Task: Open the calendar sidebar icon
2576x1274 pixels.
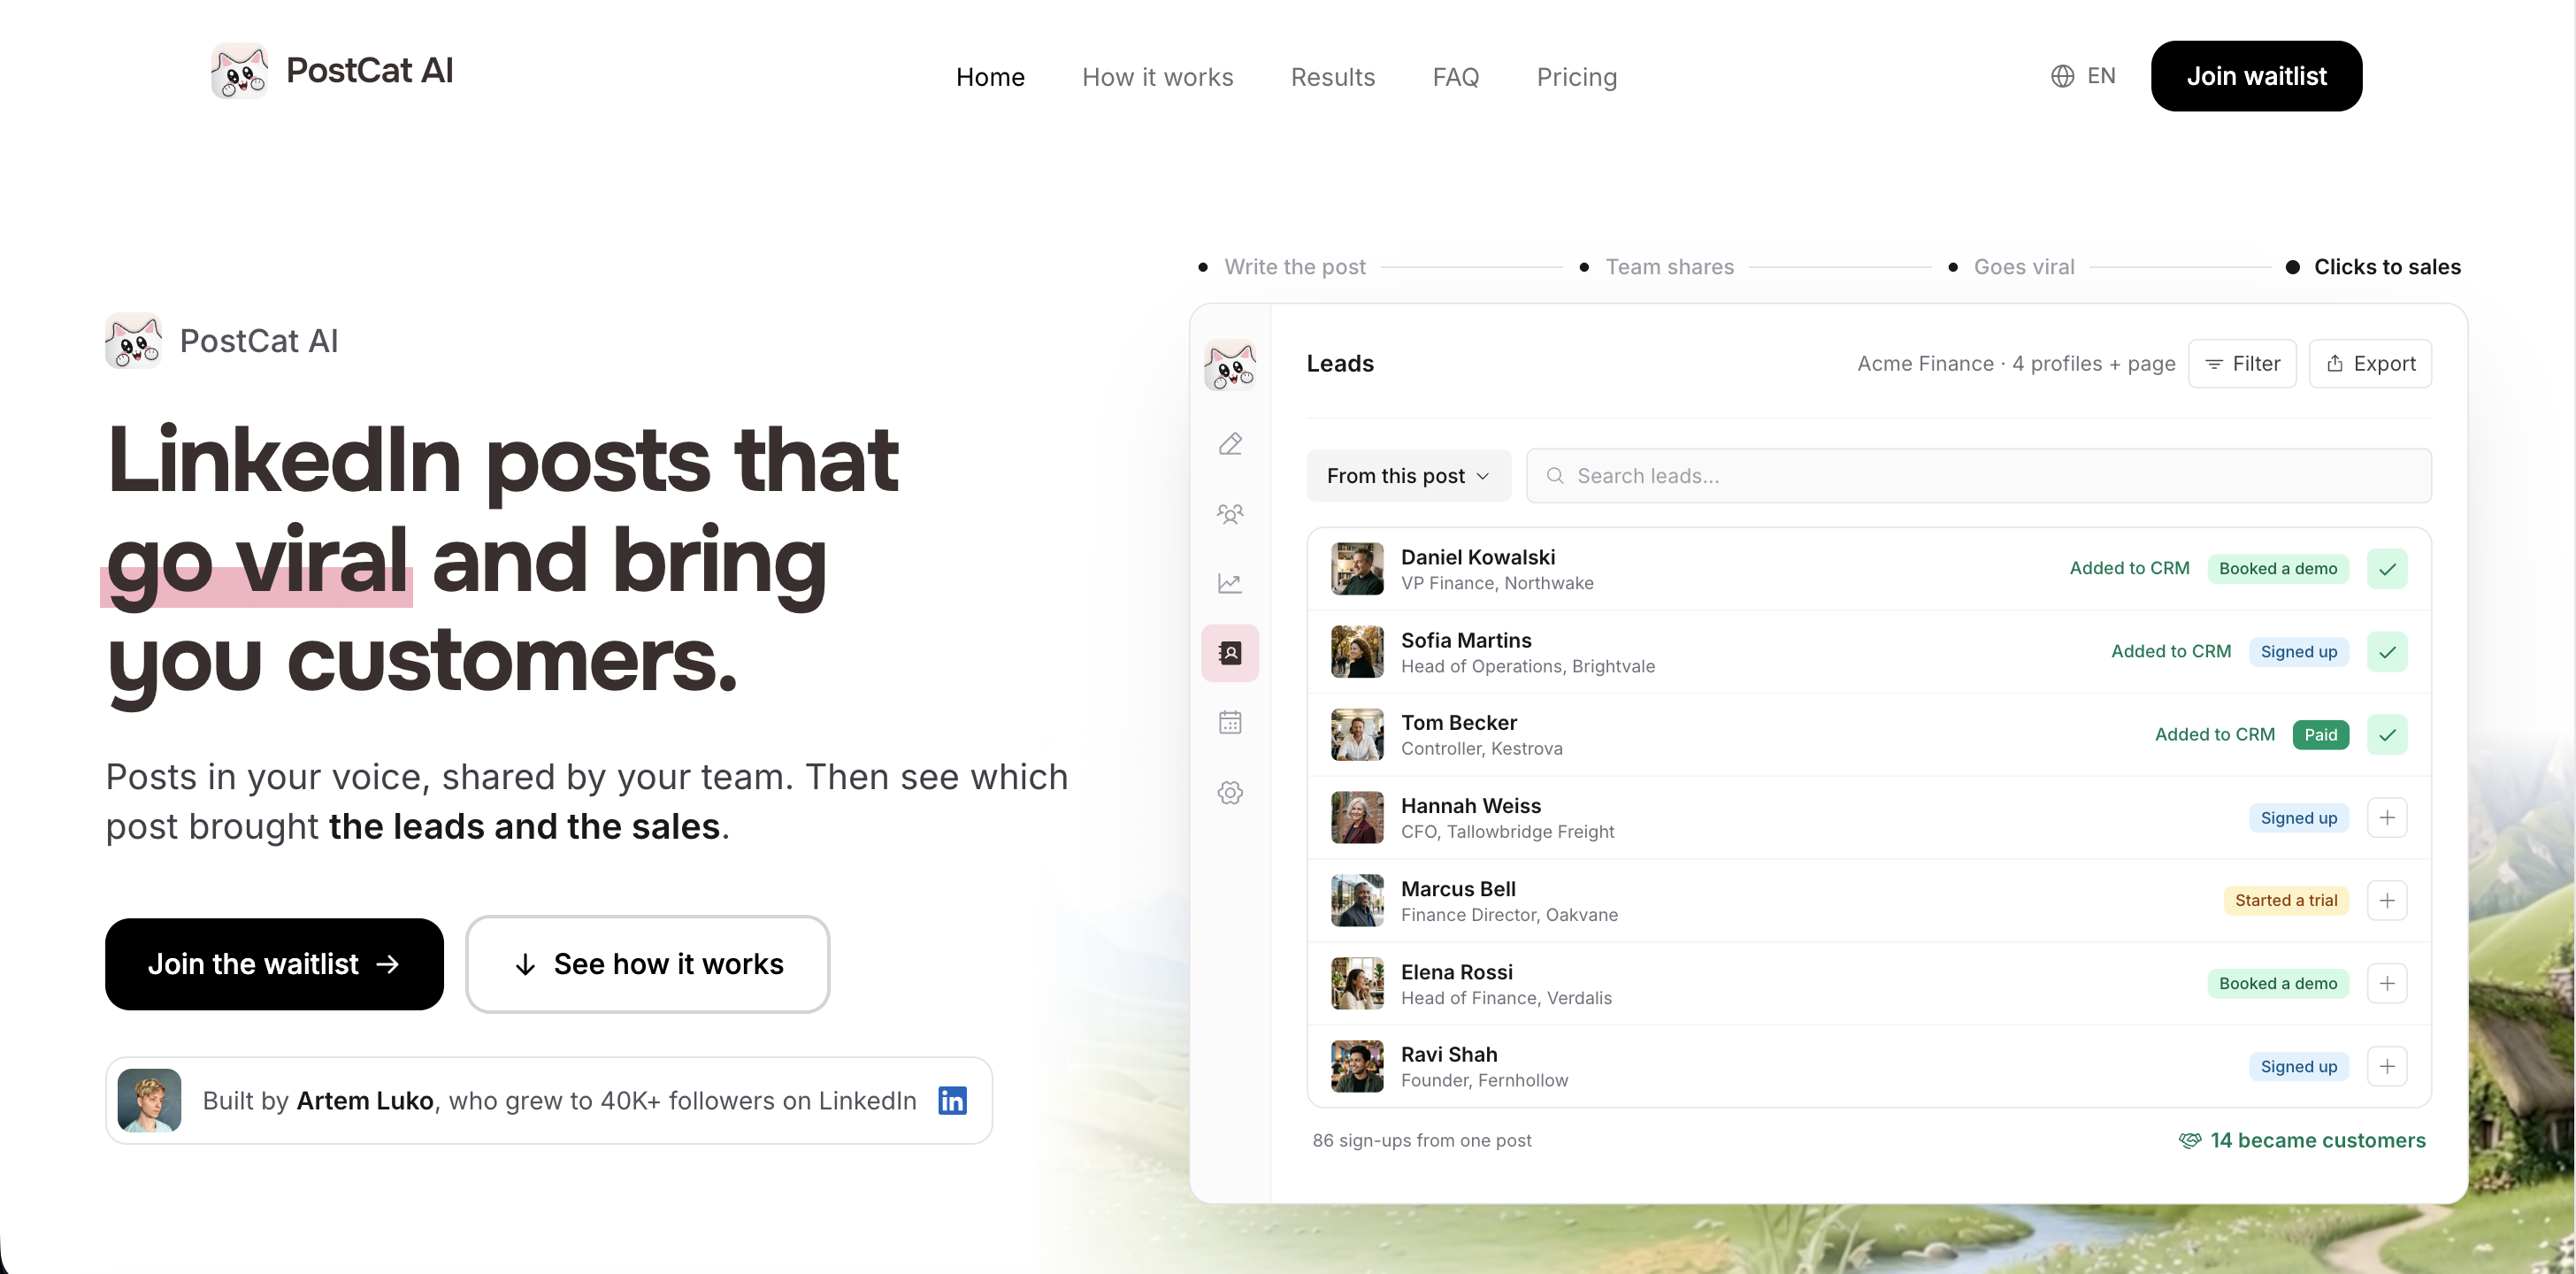Action: click(1230, 722)
